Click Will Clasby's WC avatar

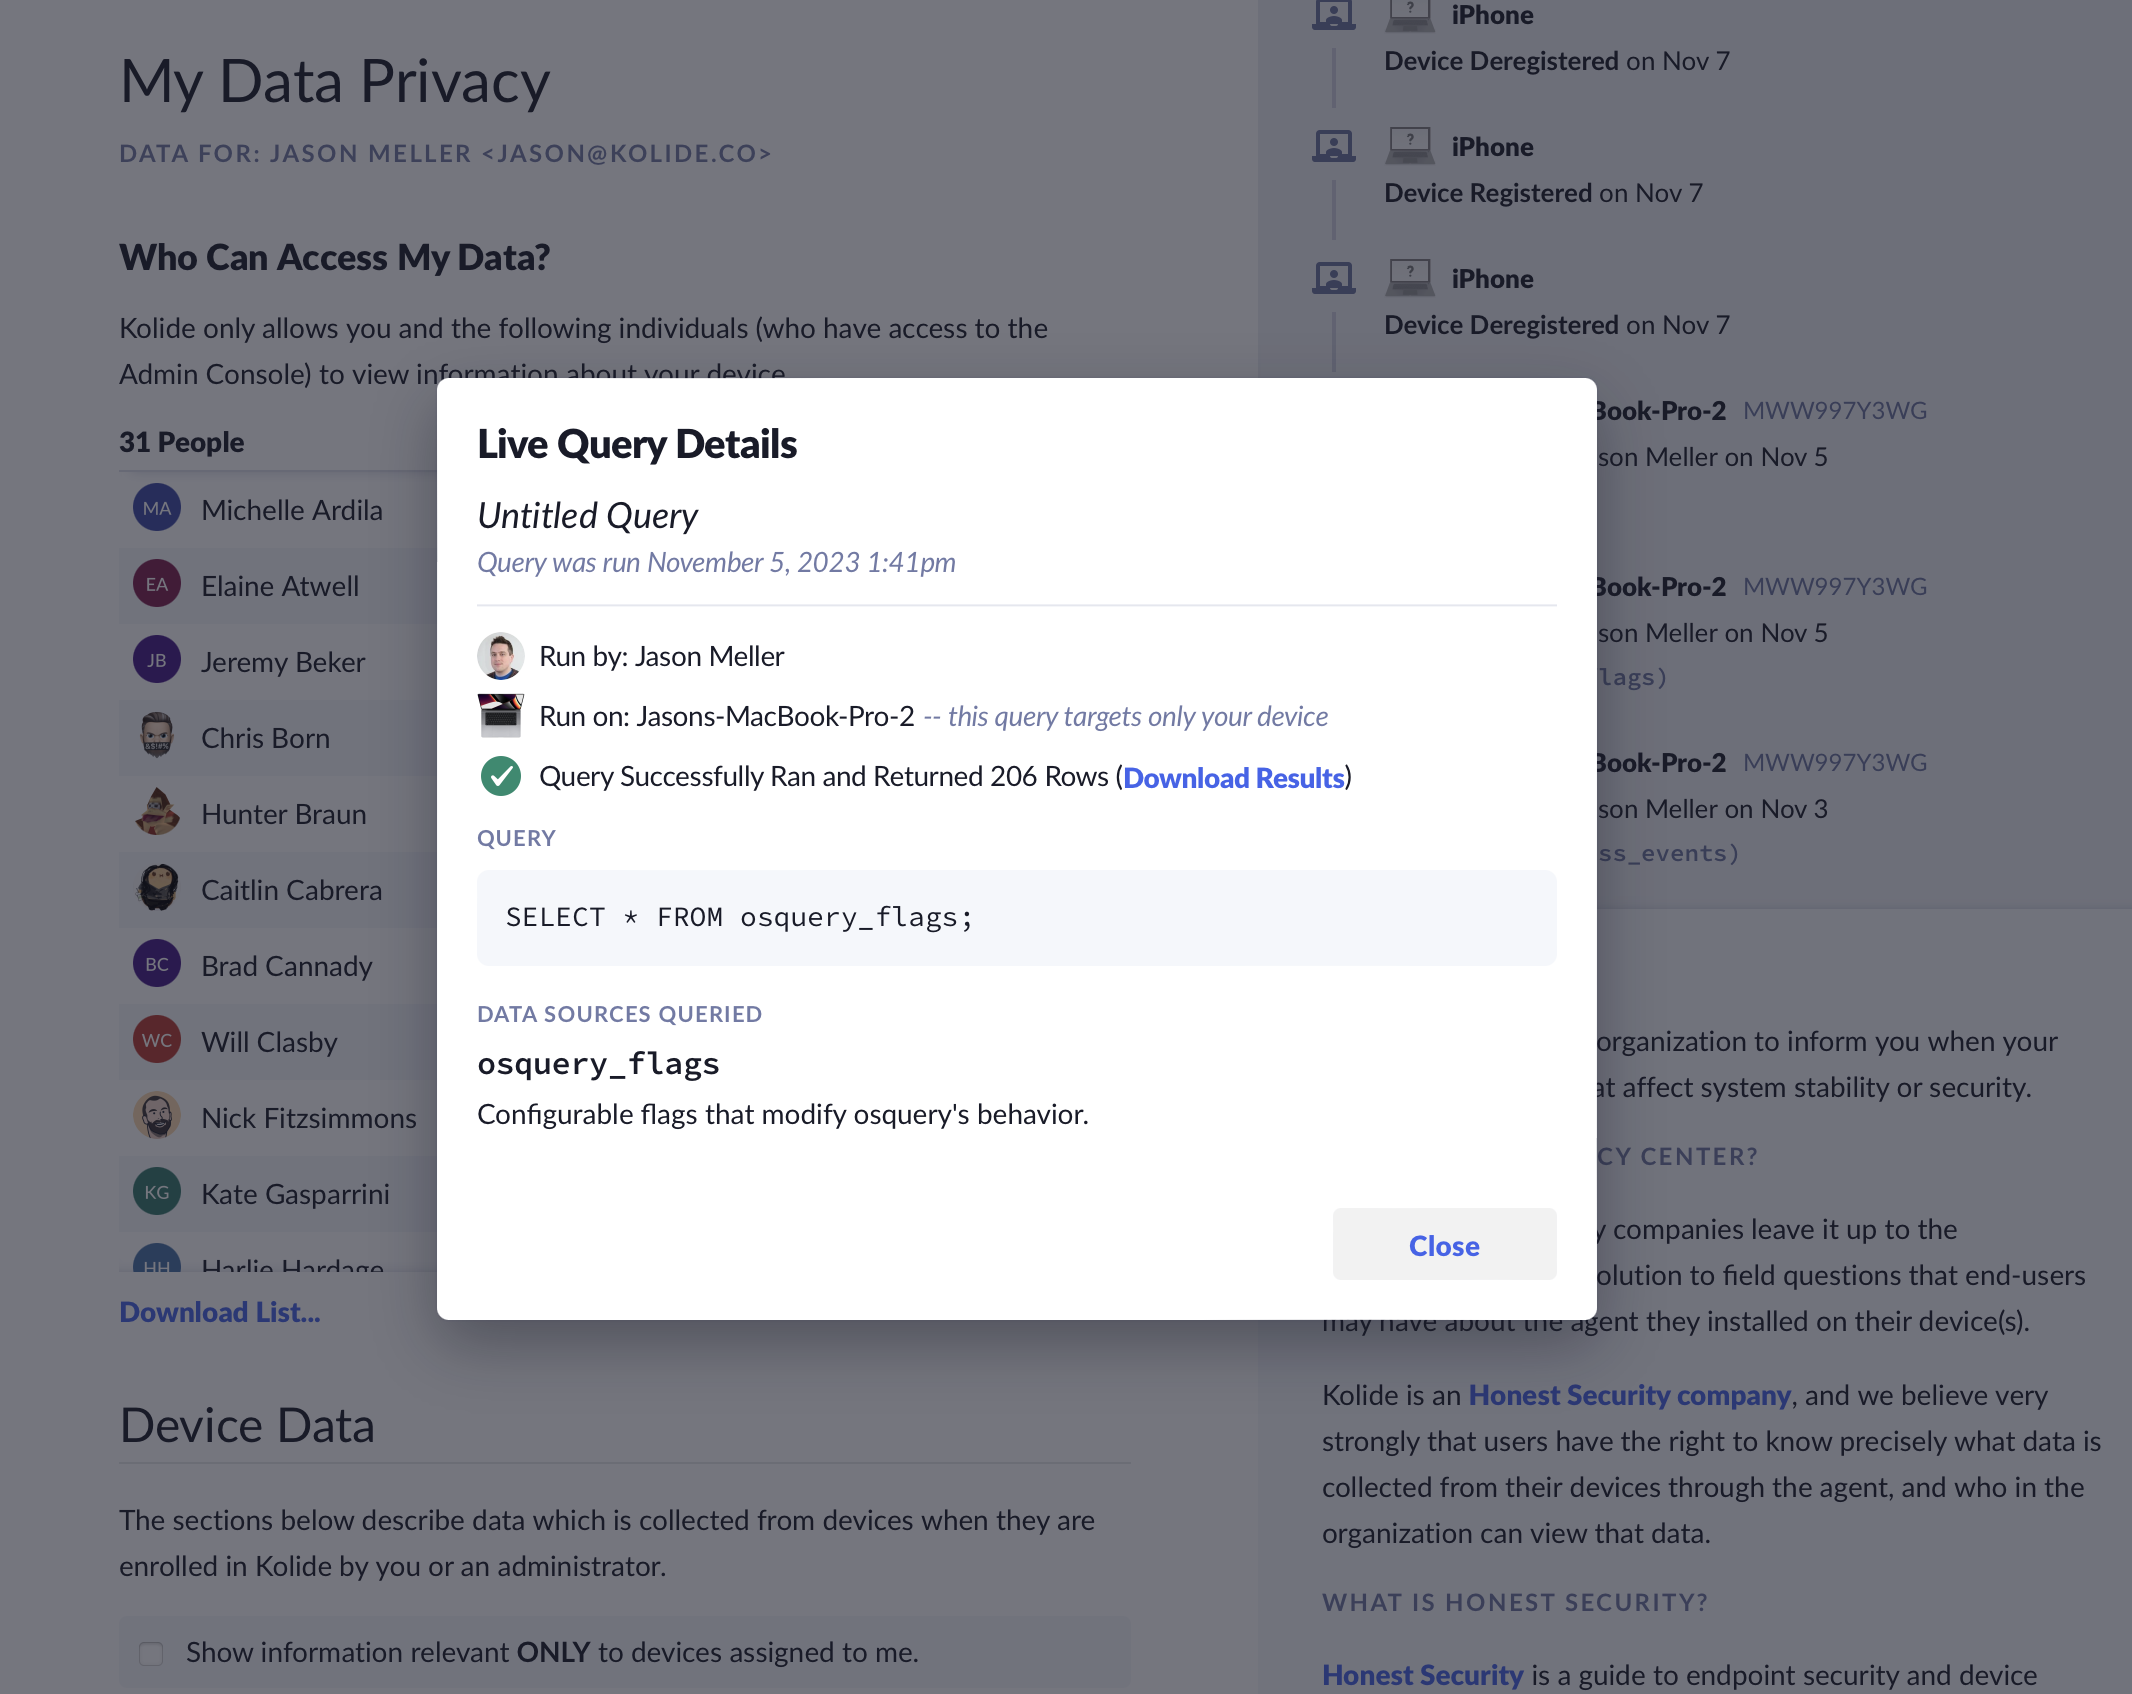tap(157, 1040)
